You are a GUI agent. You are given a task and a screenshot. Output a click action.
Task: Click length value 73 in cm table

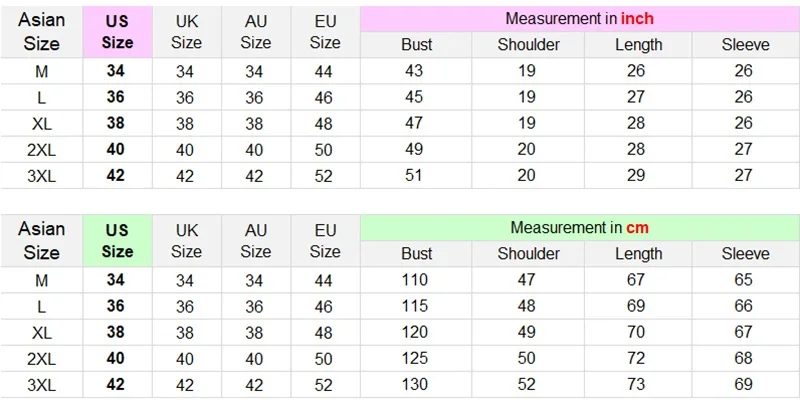(x=636, y=384)
